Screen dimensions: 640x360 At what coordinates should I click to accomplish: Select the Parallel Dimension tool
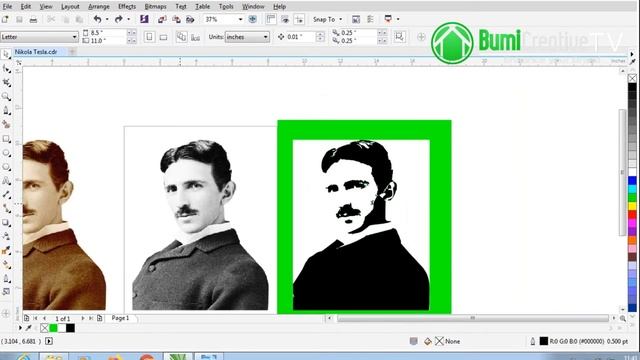pyautogui.click(x=6, y=194)
